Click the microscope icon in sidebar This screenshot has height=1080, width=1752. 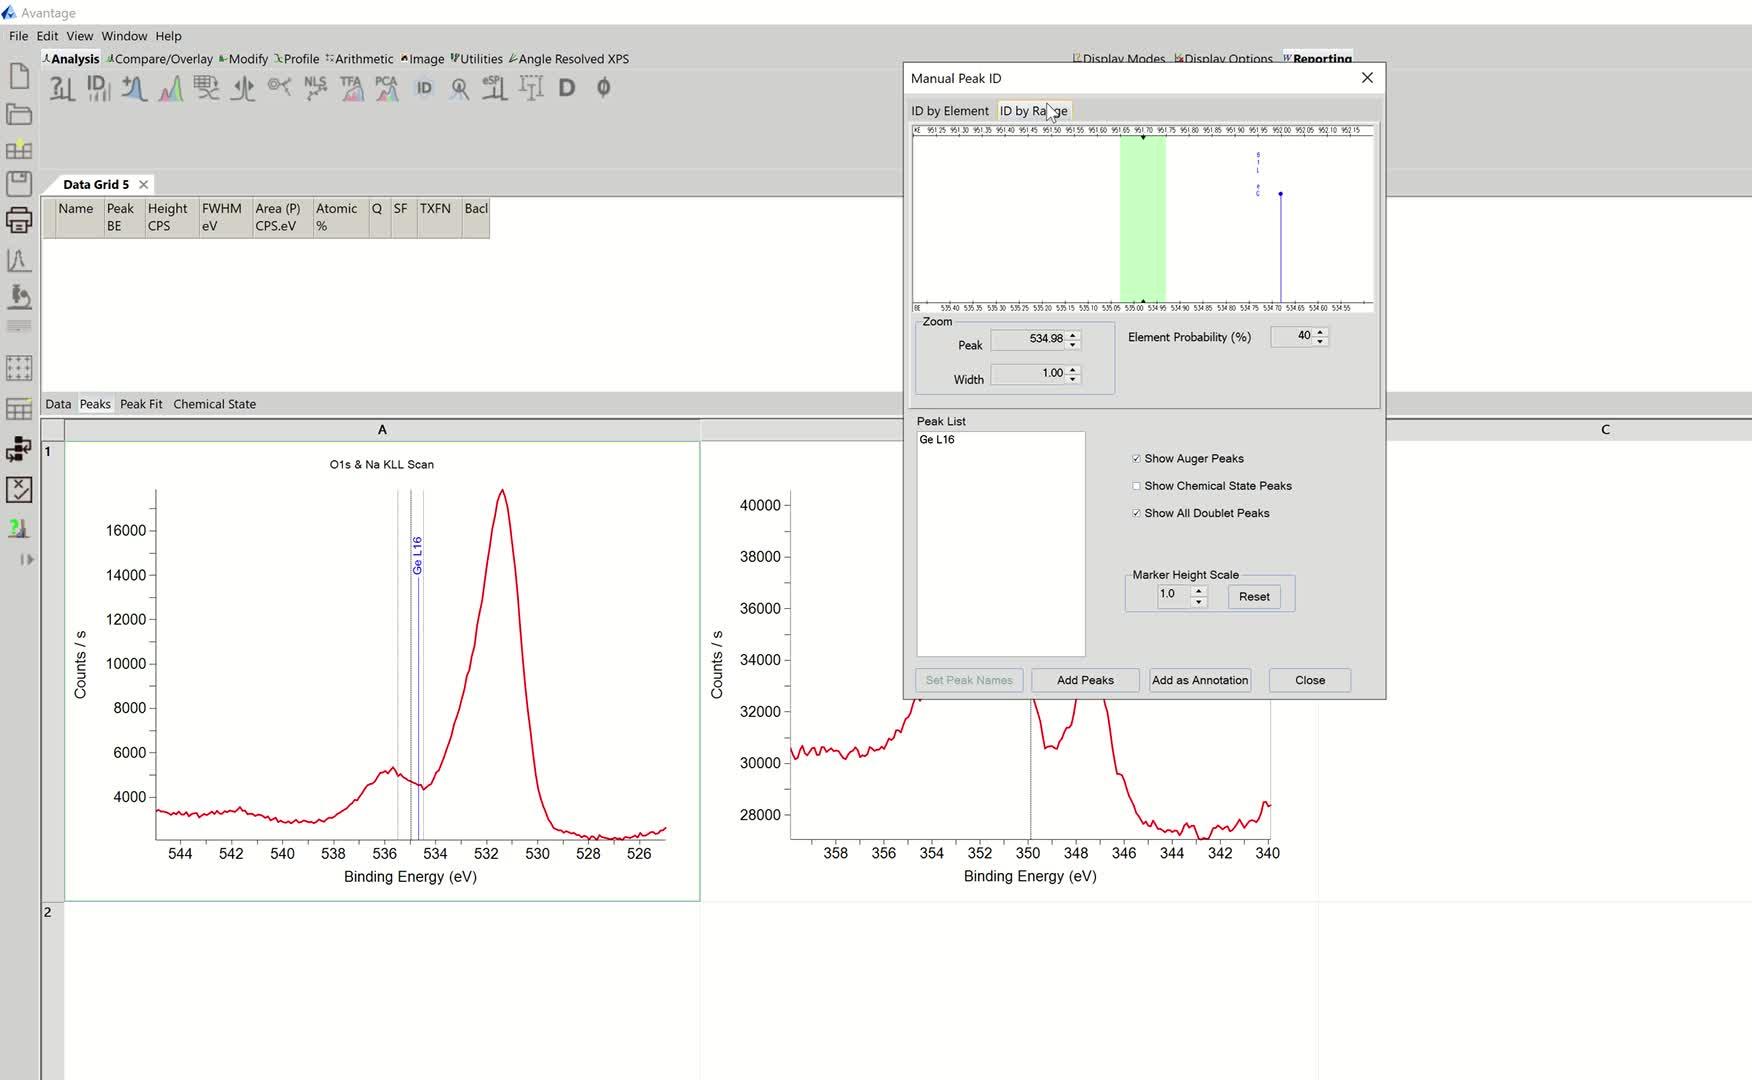click(19, 296)
